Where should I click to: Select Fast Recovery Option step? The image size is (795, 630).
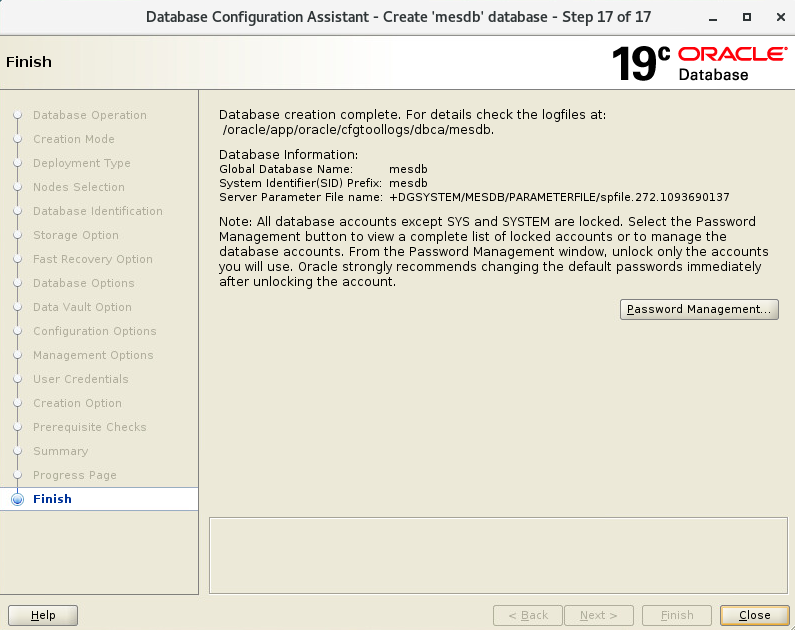coord(92,259)
